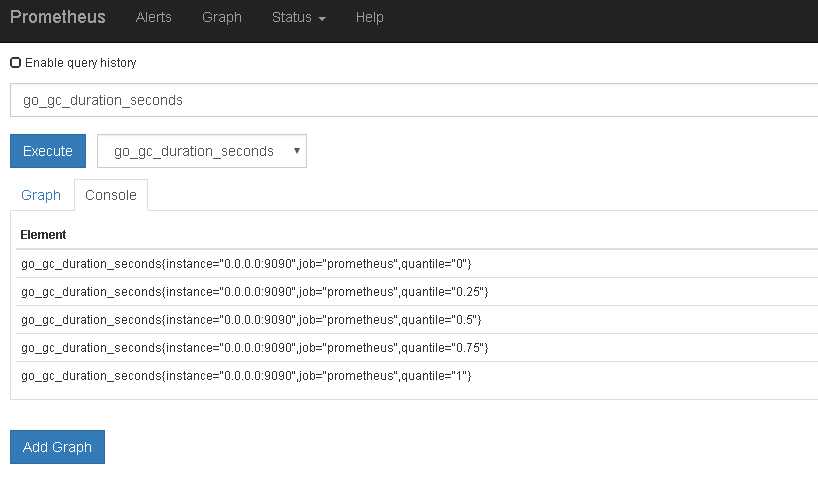Select the row with quantile="0"

(x=417, y=264)
